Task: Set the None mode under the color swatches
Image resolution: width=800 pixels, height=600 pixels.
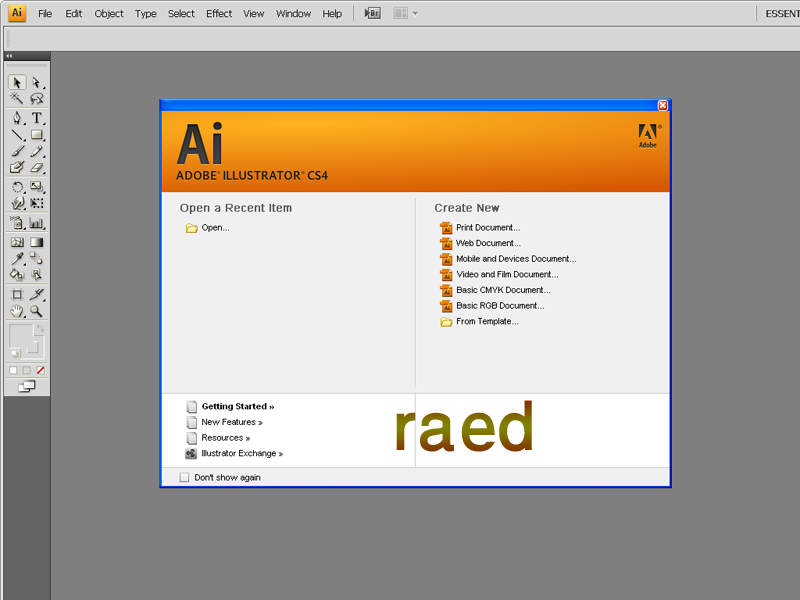Action: (x=41, y=370)
